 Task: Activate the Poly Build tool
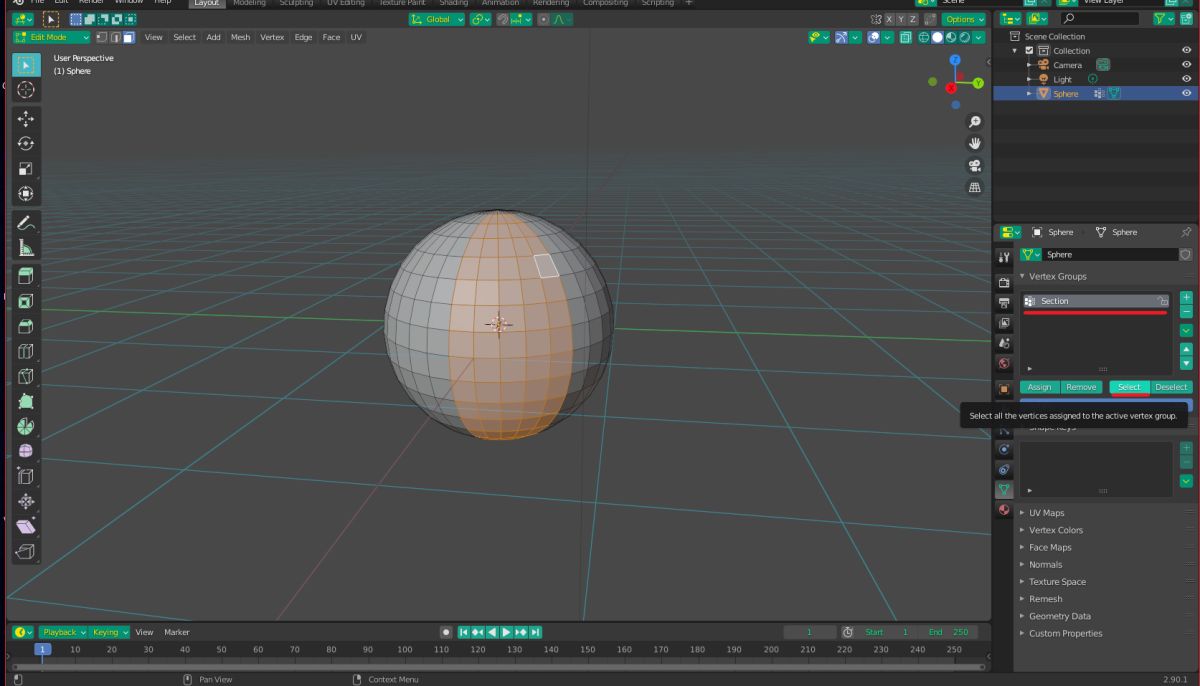pos(26,401)
